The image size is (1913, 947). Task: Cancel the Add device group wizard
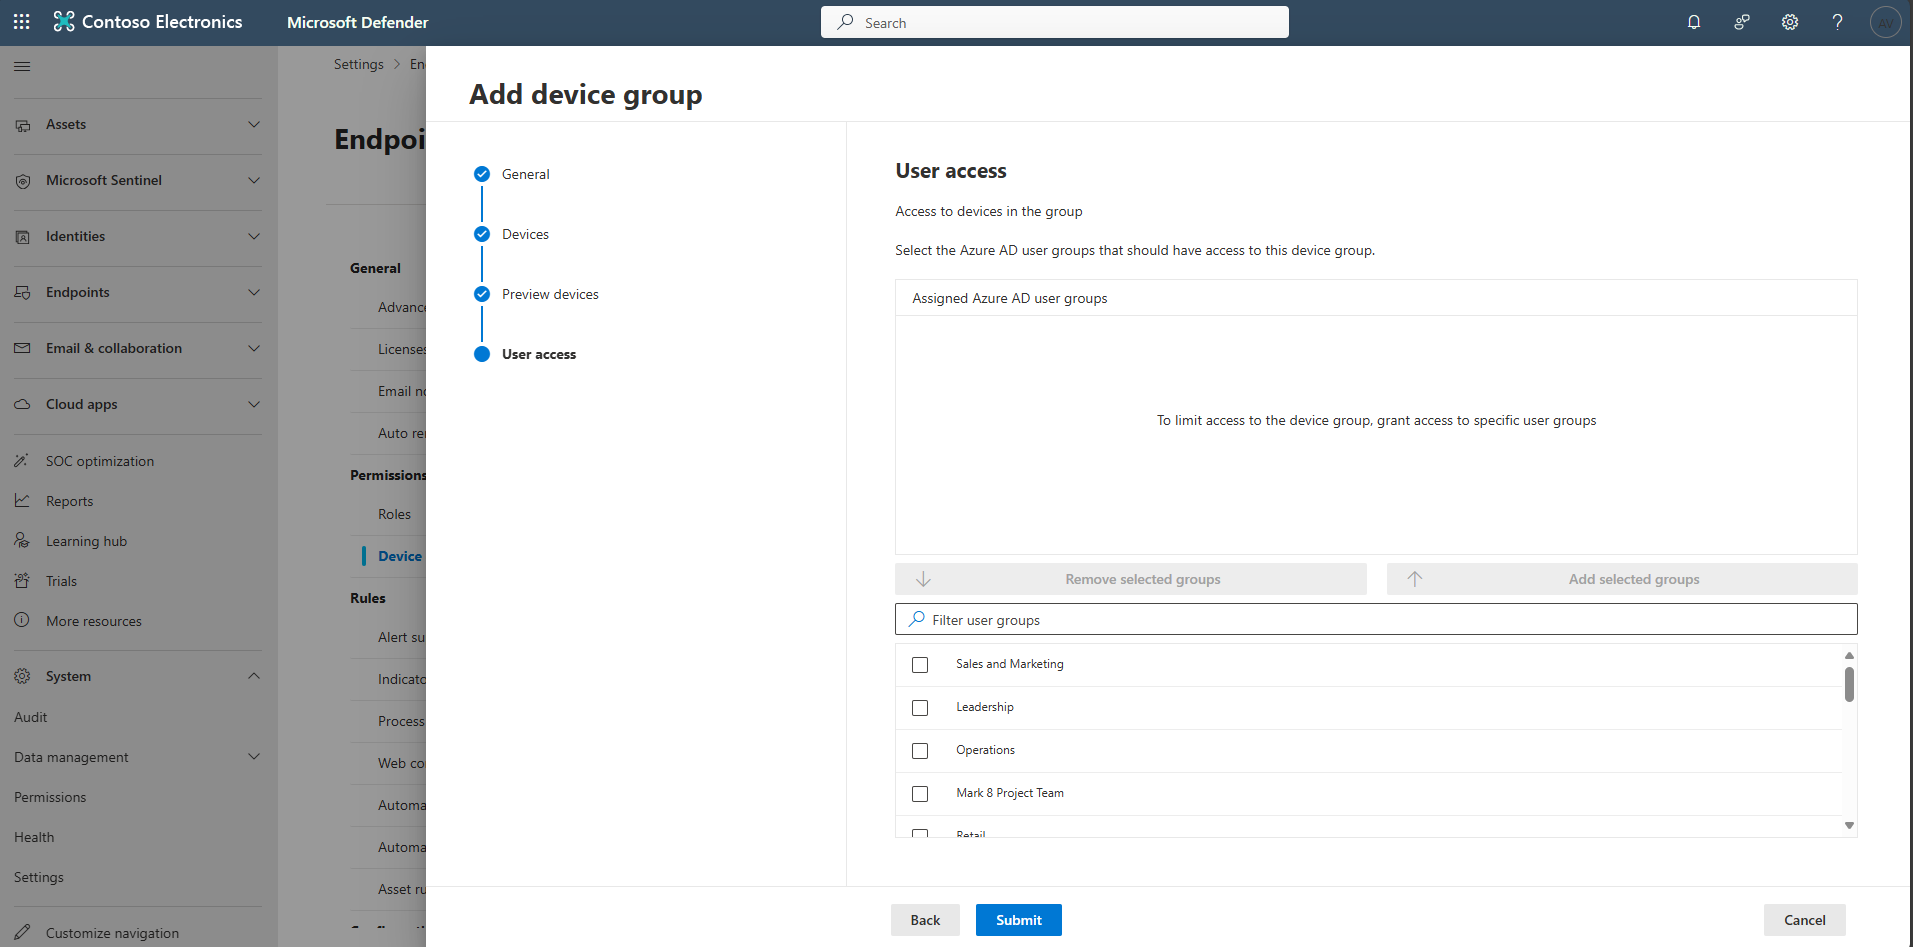pos(1804,920)
